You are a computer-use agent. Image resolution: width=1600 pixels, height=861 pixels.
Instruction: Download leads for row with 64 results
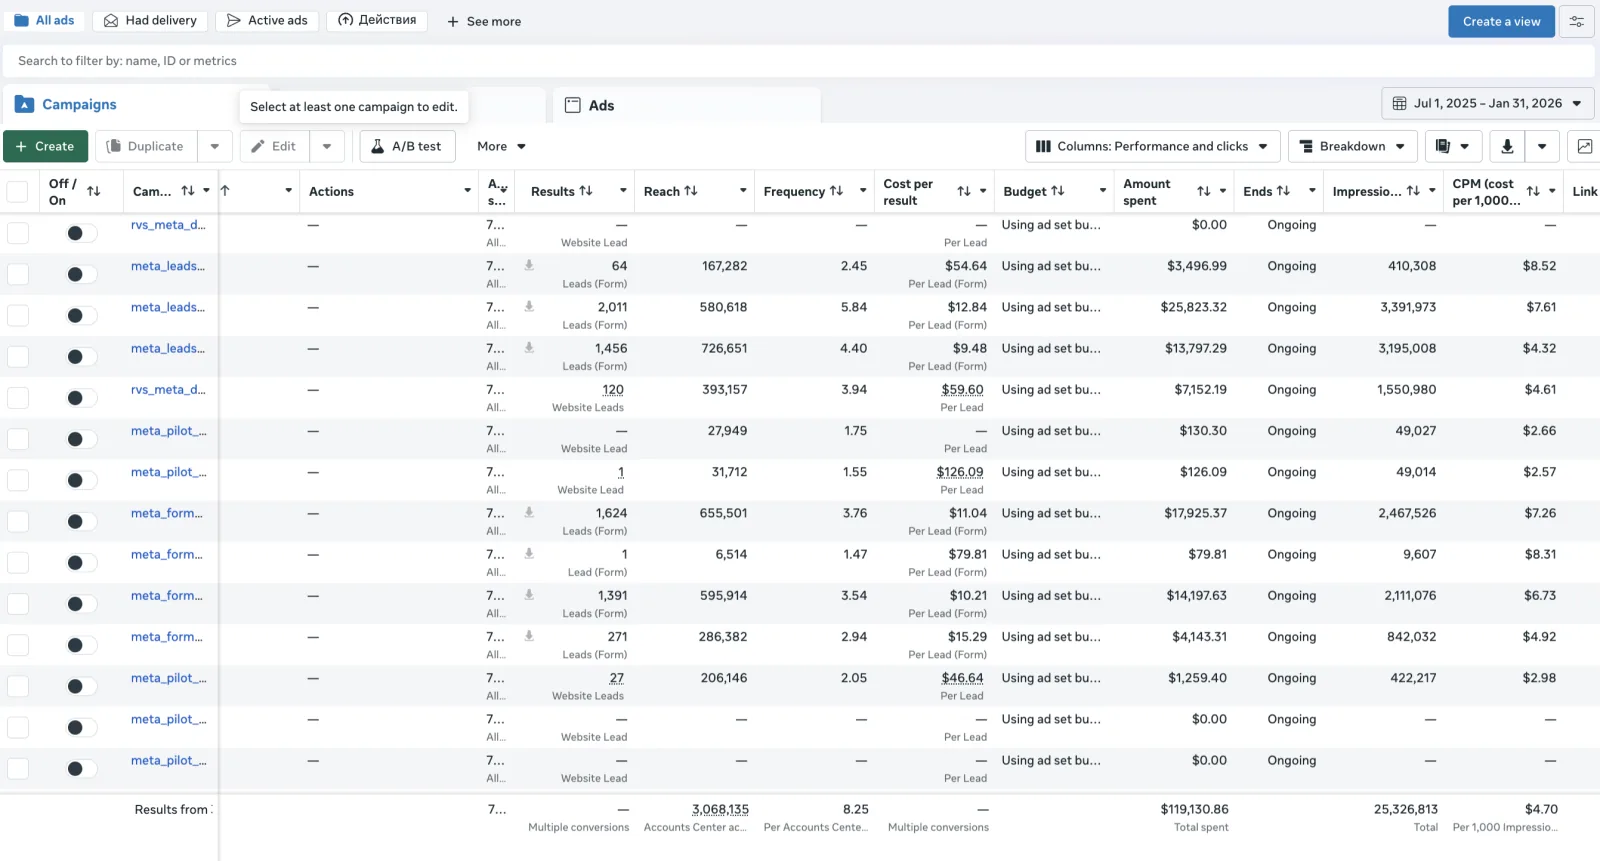point(529,266)
